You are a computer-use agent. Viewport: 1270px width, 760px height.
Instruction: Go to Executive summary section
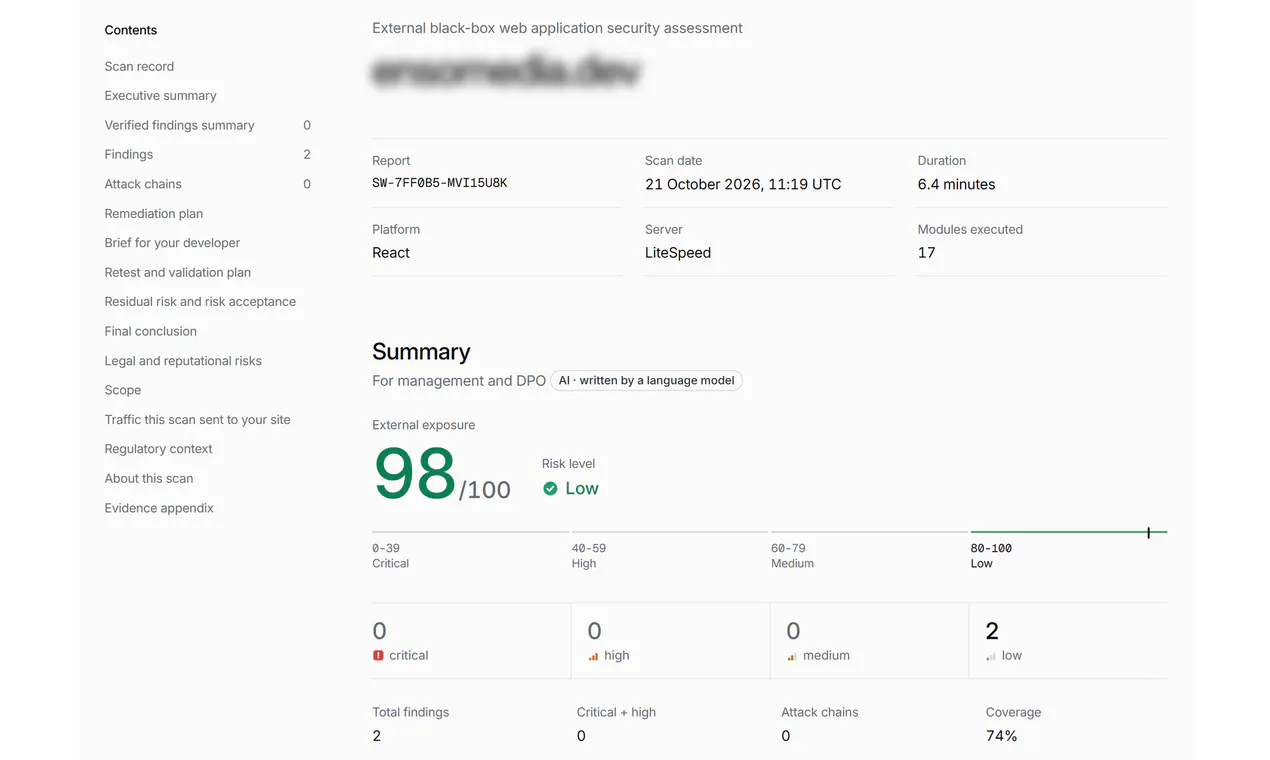pyautogui.click(x=160, y=96)
